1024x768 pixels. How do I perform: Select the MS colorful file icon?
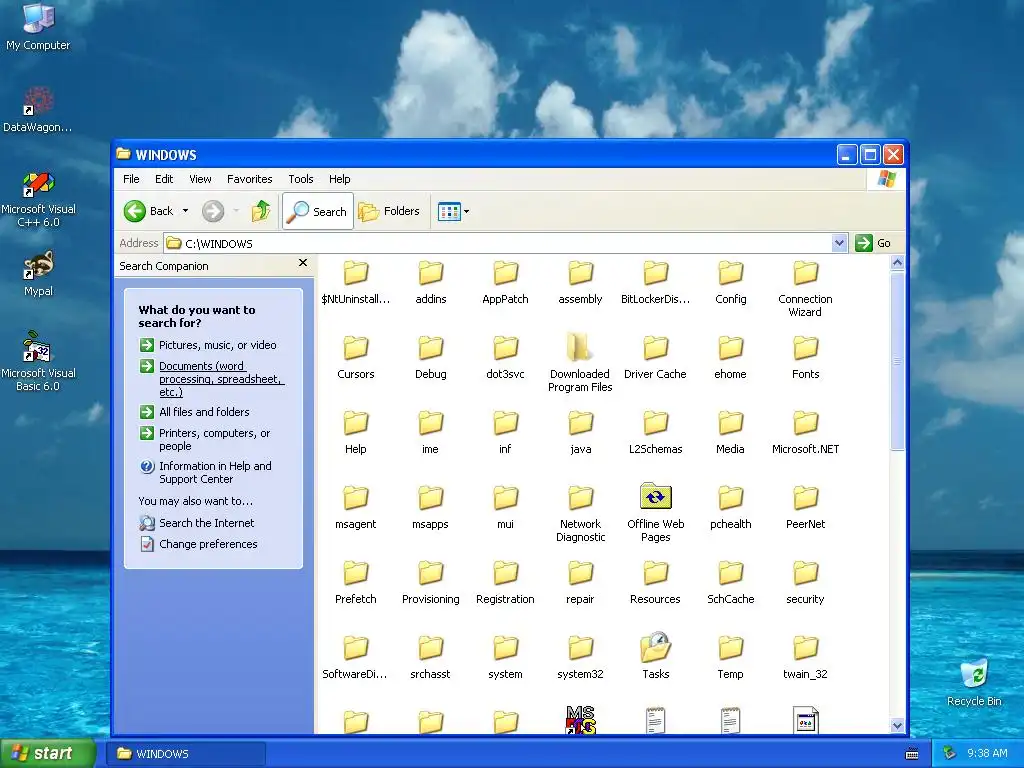point(581,719)
